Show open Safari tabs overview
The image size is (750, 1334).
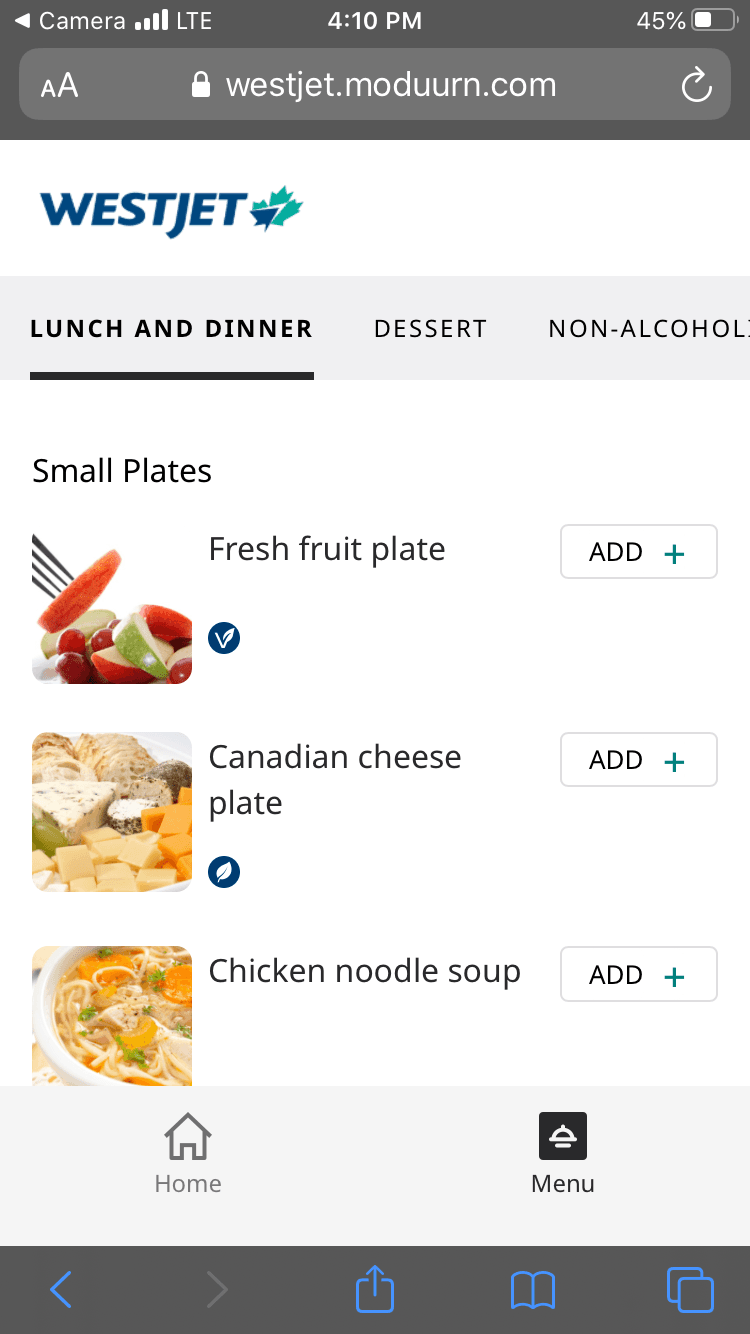[x=690, y=1289]
